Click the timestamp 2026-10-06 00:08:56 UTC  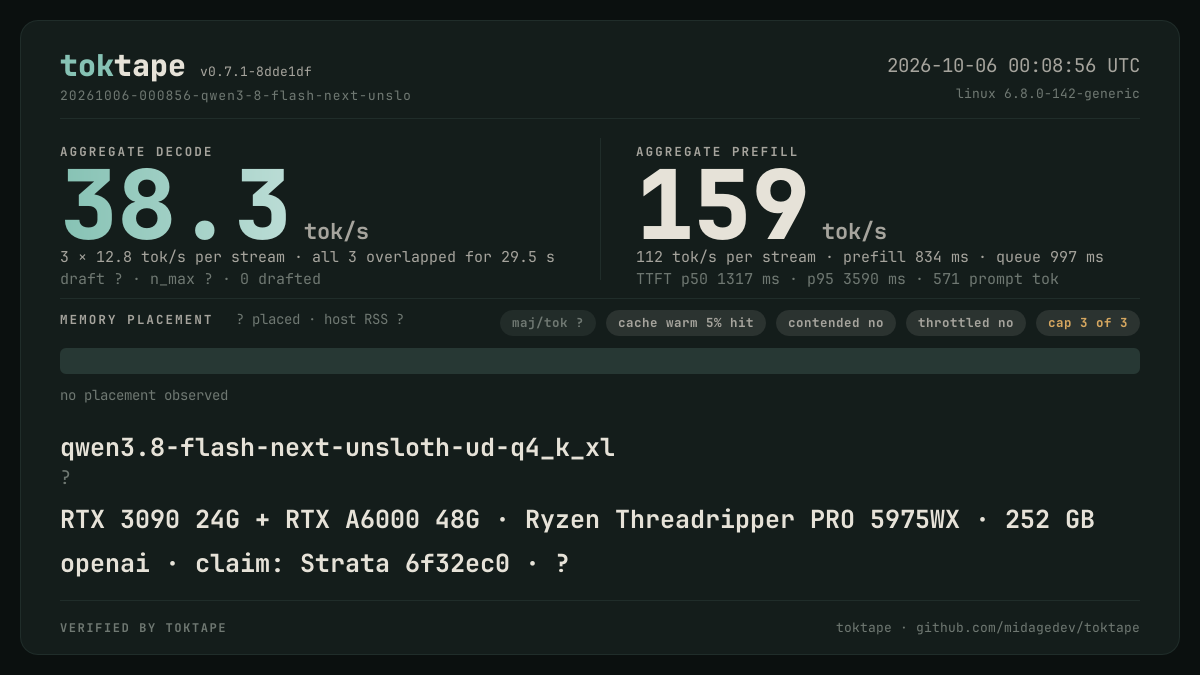[1013, 66]
